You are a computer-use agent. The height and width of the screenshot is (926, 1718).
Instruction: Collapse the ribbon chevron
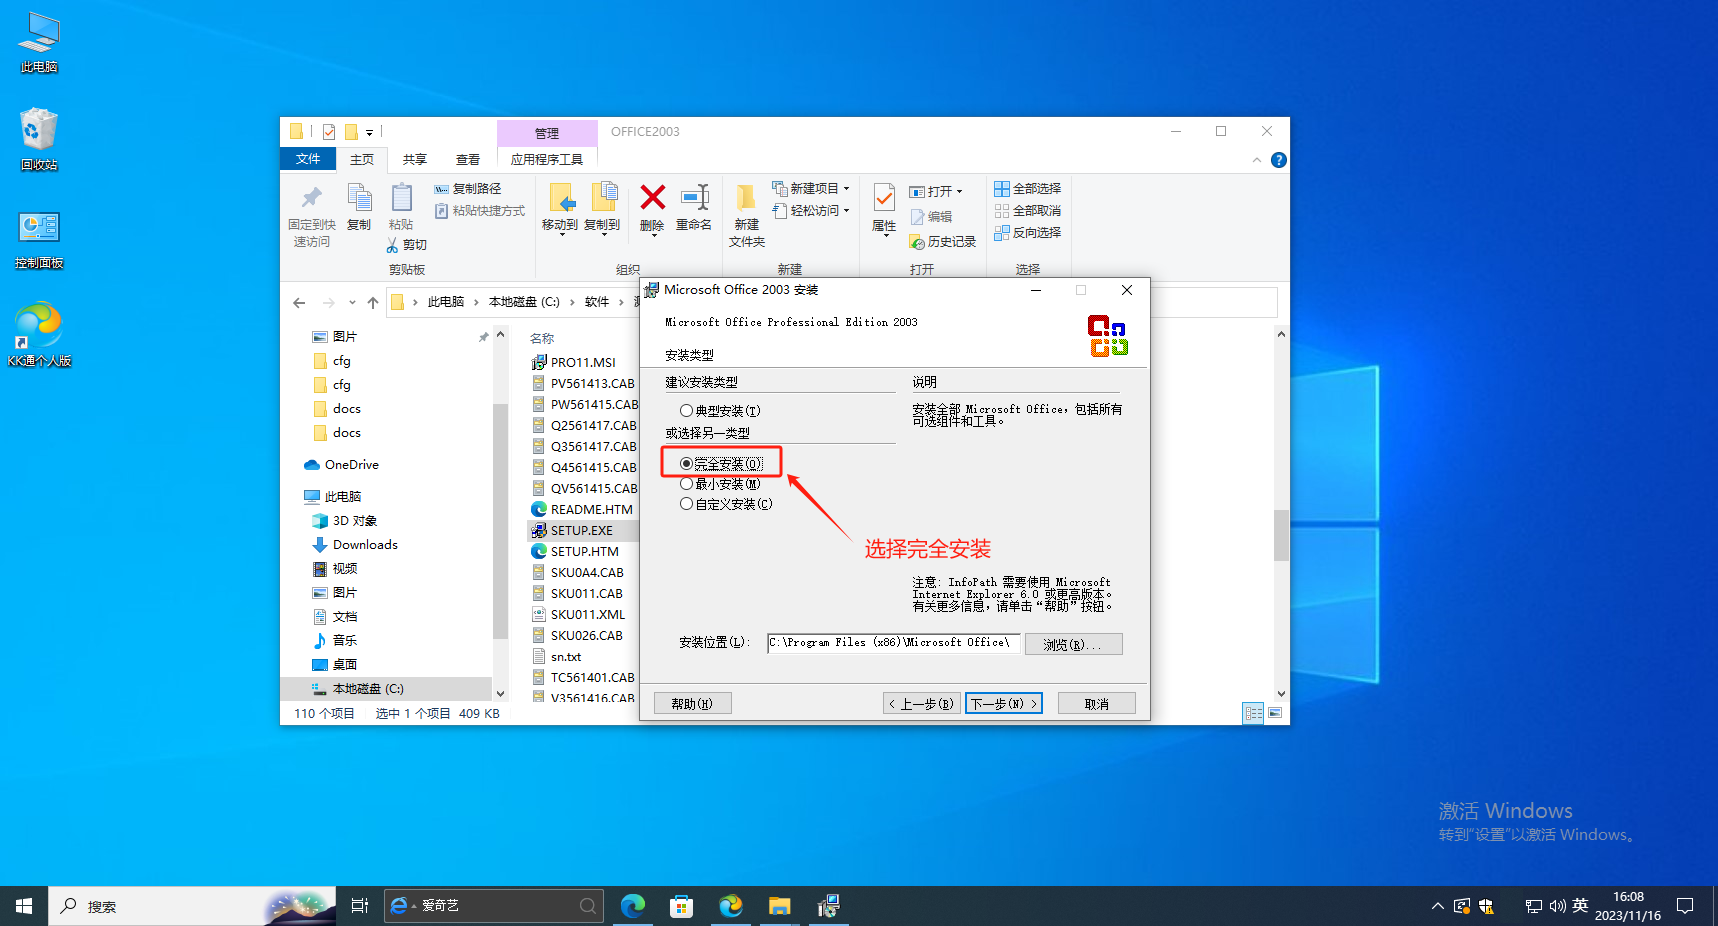point(1257,160)
